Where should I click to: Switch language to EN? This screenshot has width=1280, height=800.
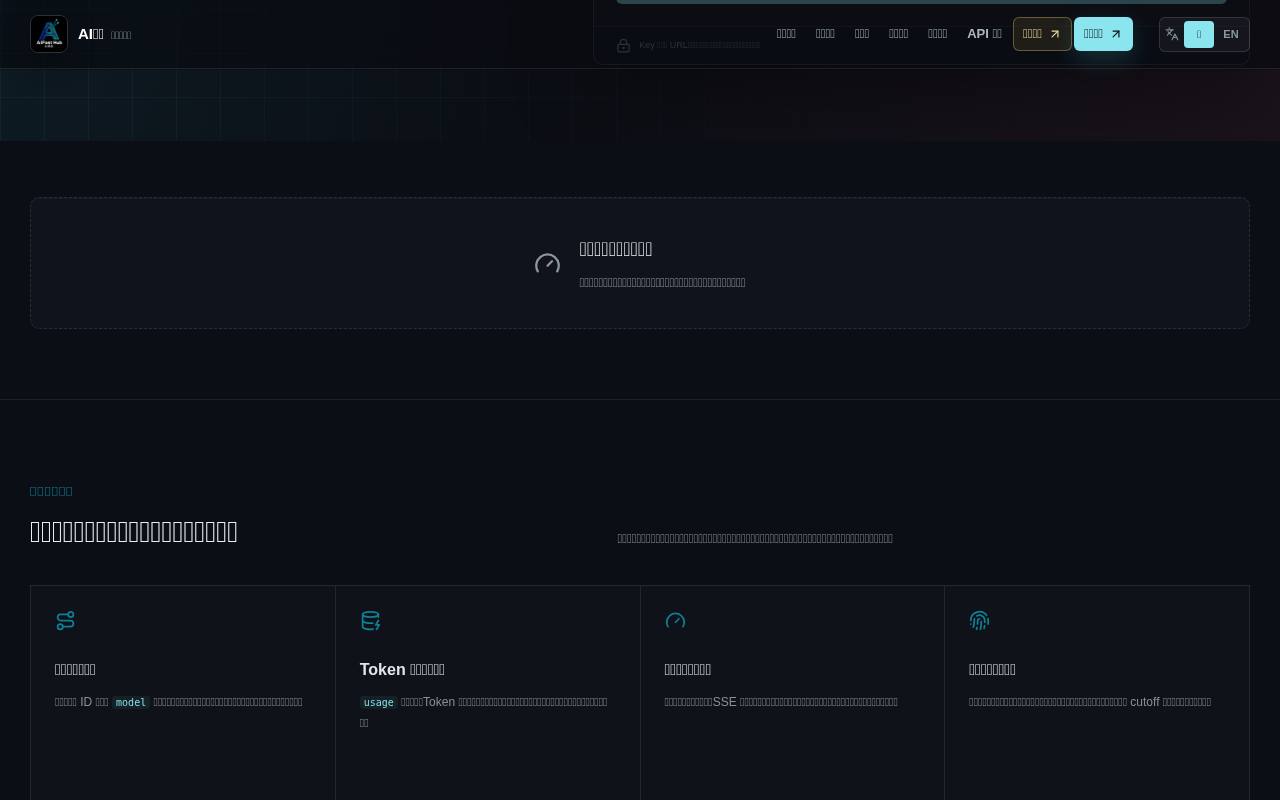1231,34
